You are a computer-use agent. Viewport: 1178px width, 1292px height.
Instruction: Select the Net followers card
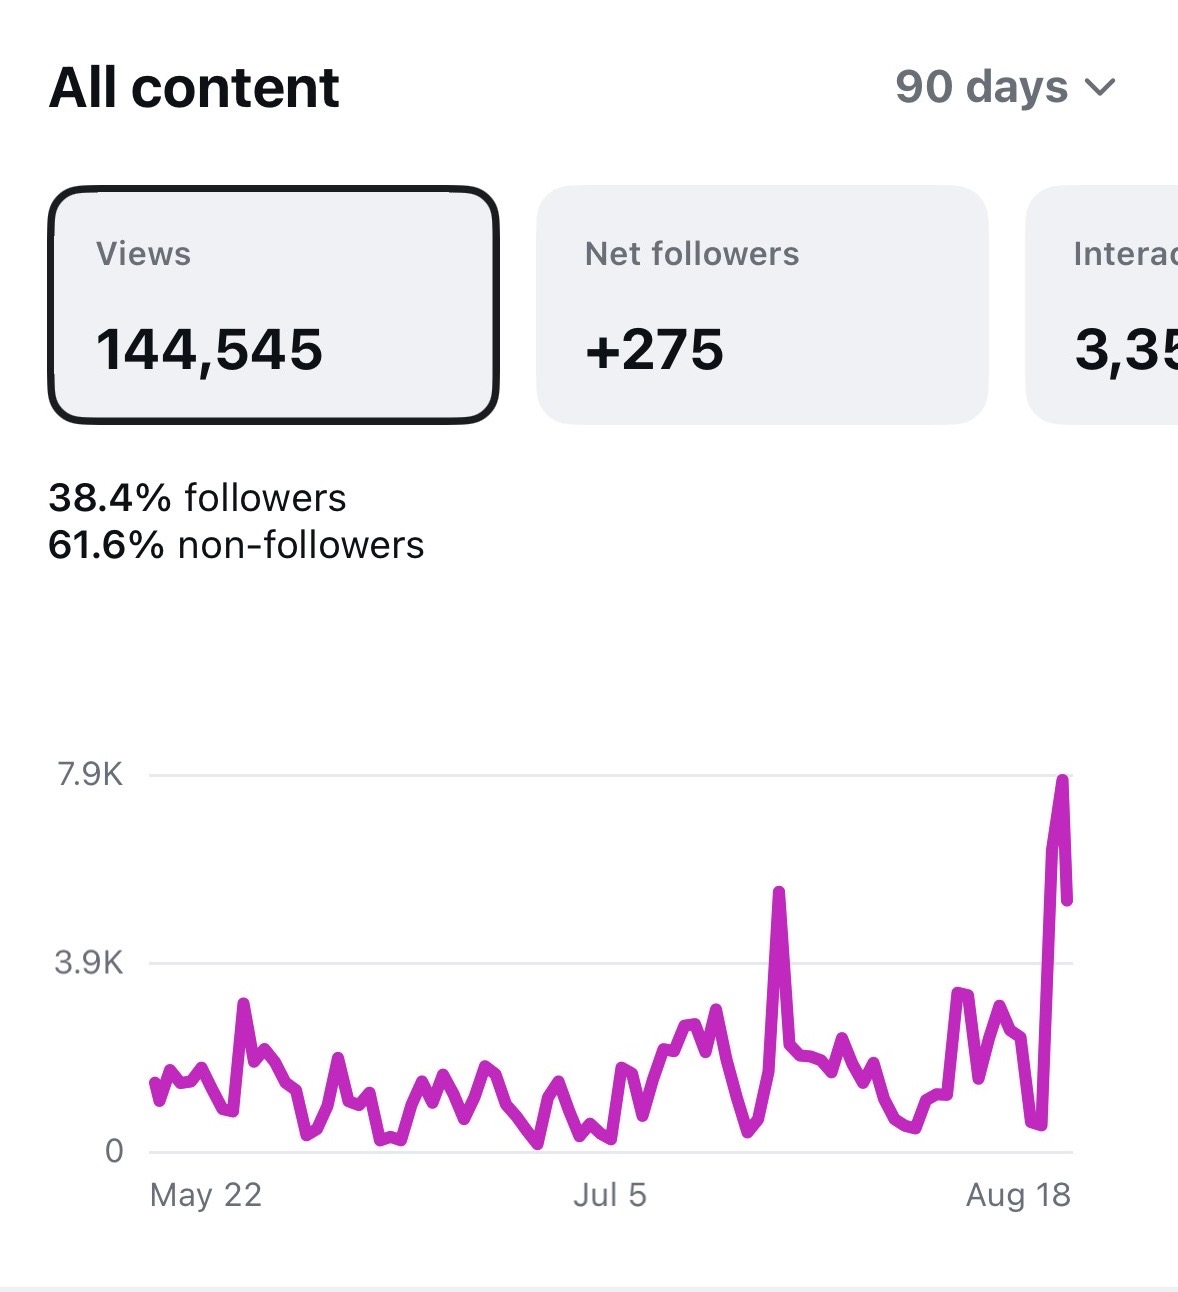click(x=762, y=305)
